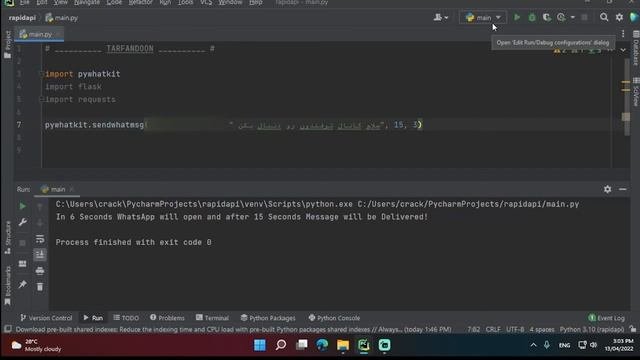Open File Explorer from the taskbar
640x360 pixels.
pyautogui.click(x=343, y=345)
